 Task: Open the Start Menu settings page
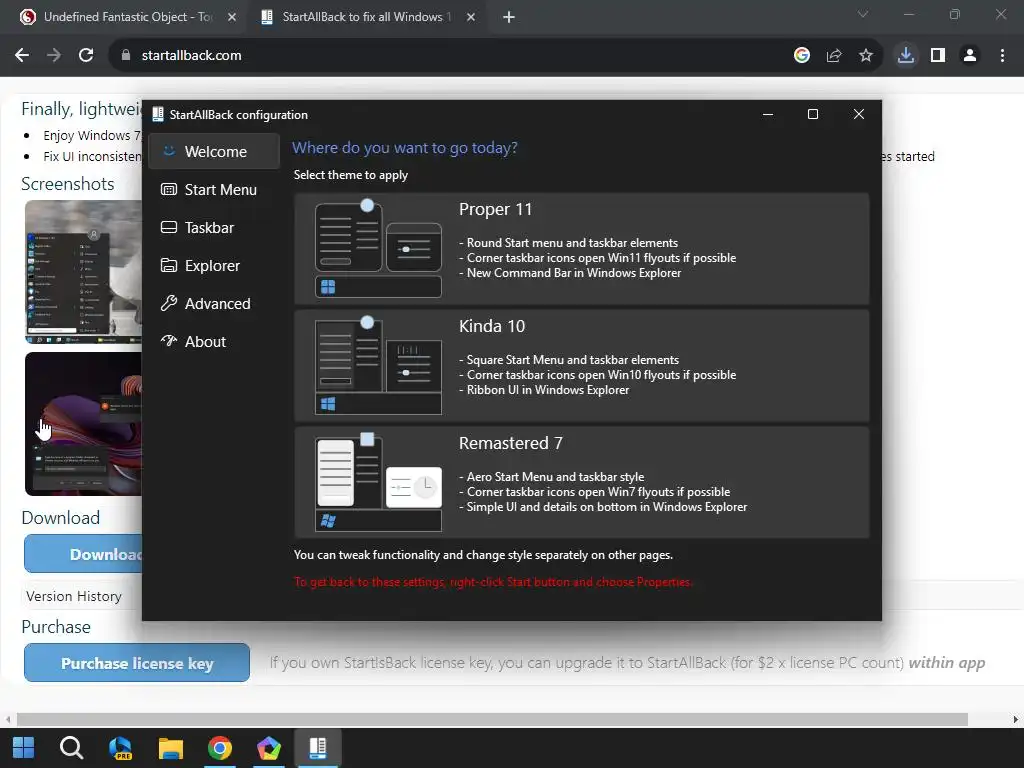pos(214,189)
